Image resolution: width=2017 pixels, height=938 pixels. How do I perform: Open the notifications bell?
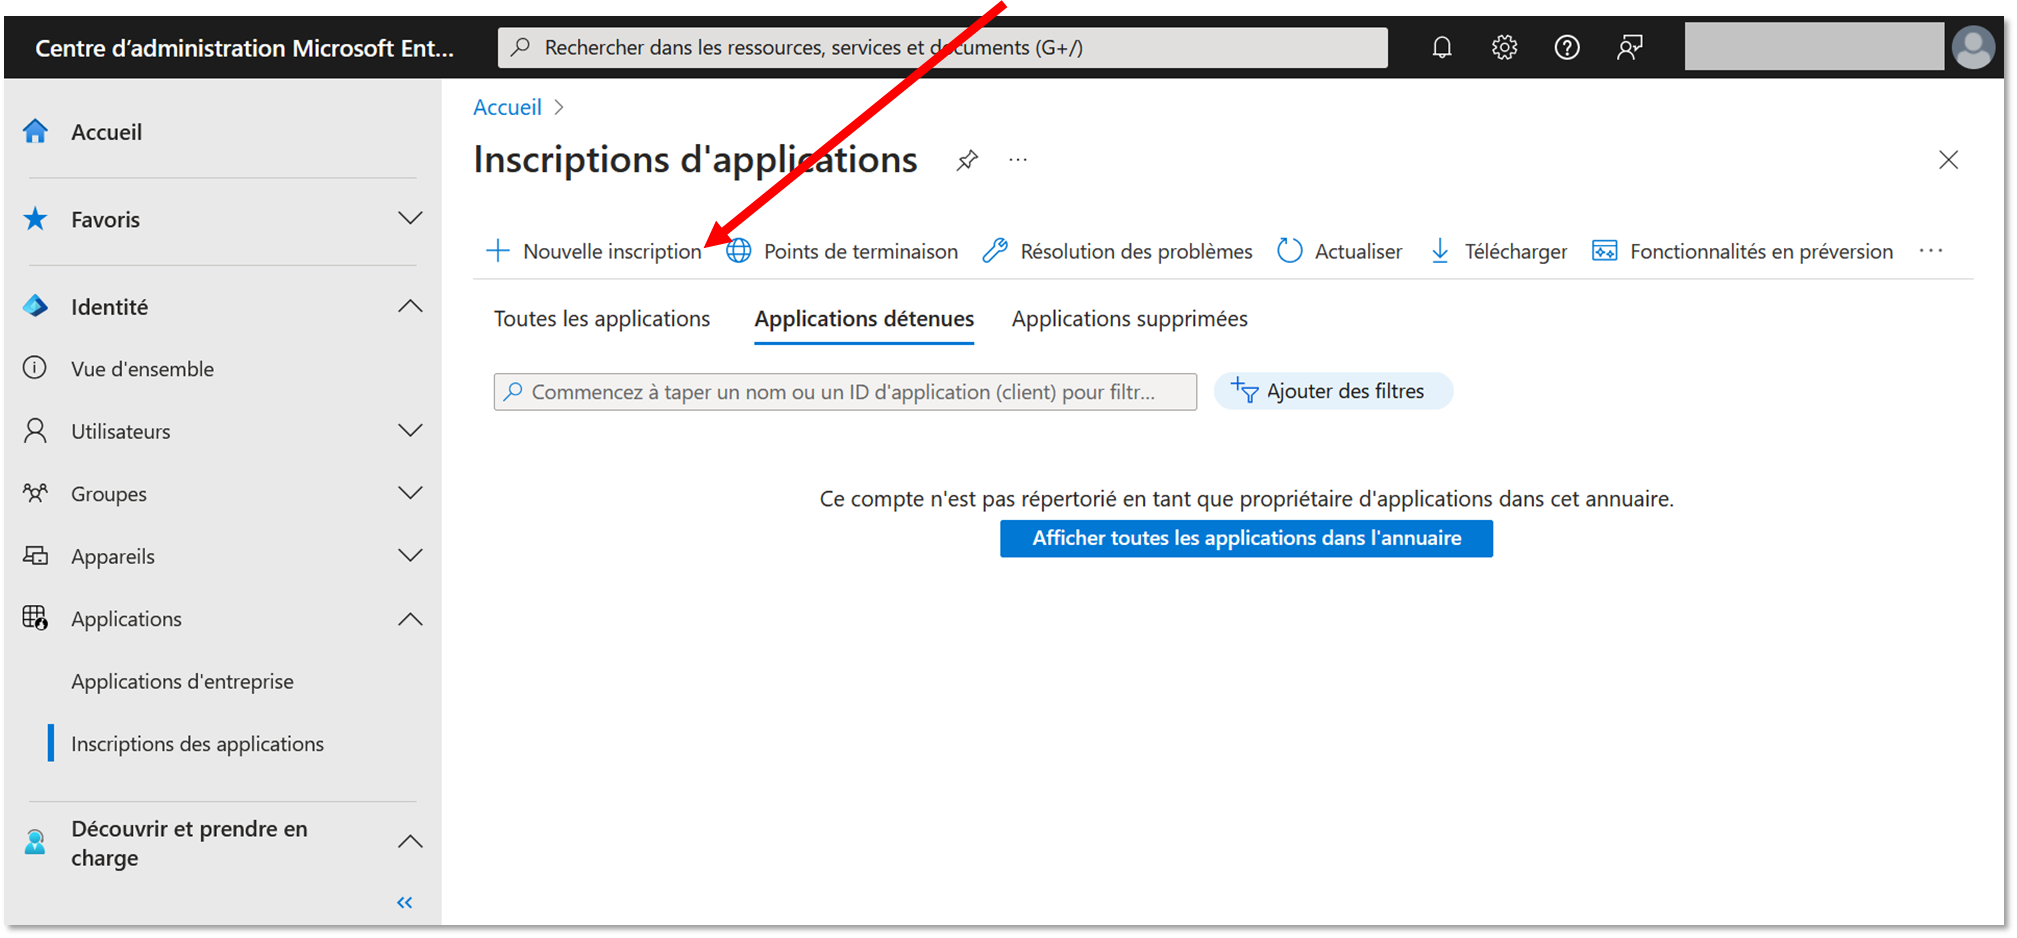[1441, 47]
